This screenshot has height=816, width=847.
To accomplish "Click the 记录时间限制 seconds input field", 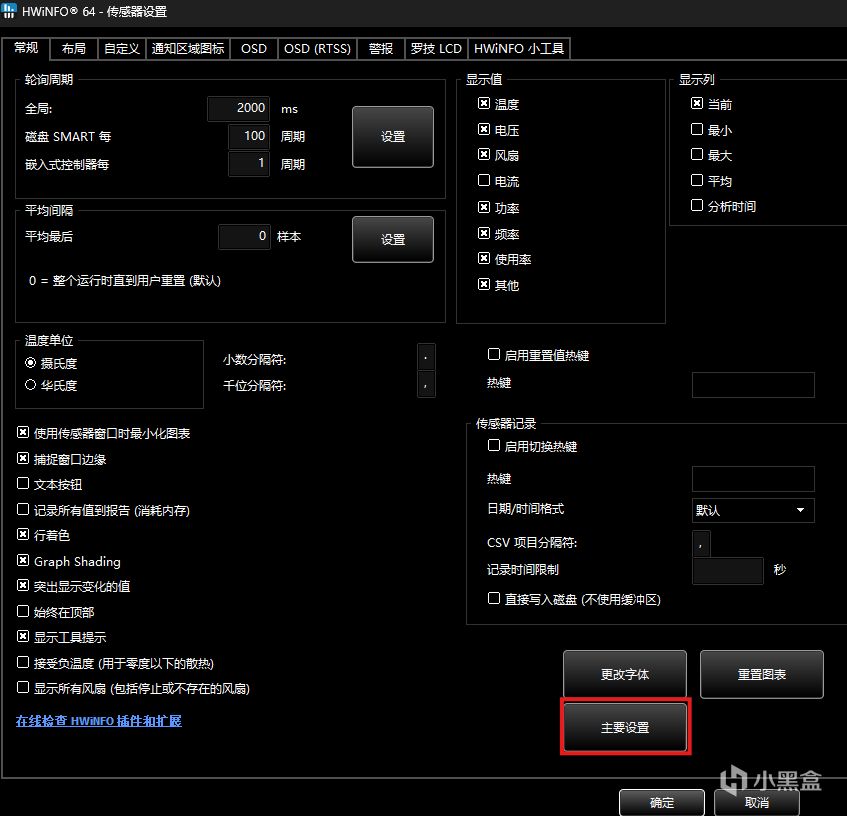I will [x=728, y=571].
